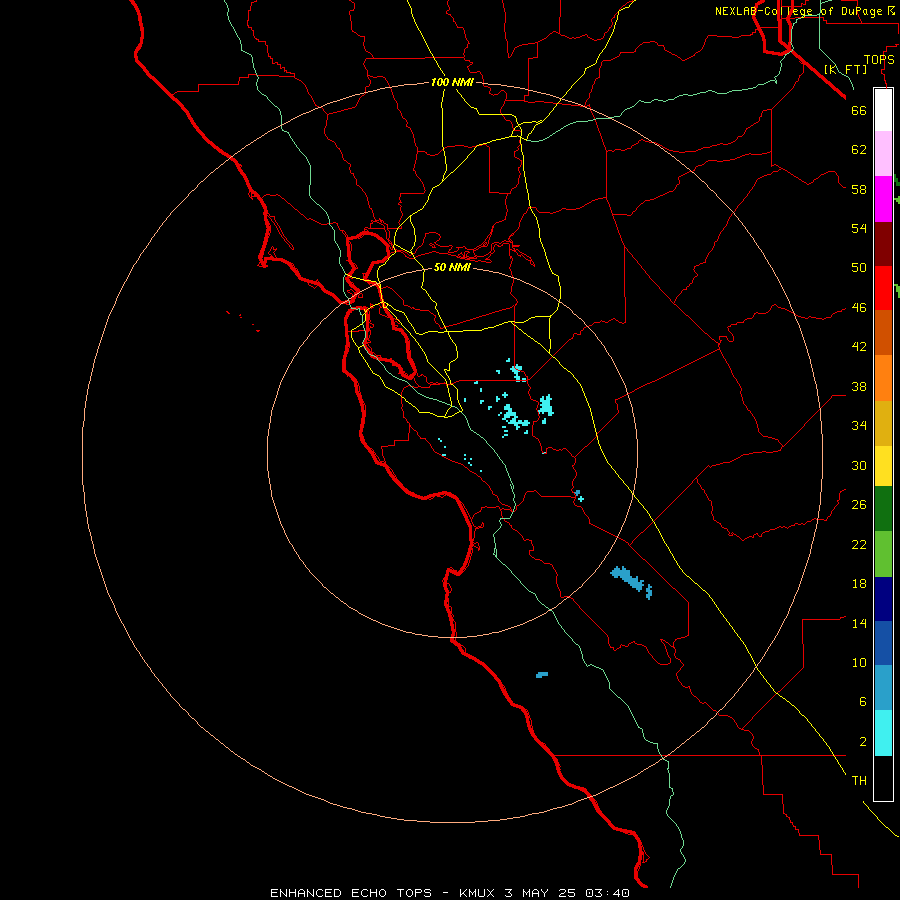The image size is (900, 900).
Task: Click legend value "26"
Action: 859,505
